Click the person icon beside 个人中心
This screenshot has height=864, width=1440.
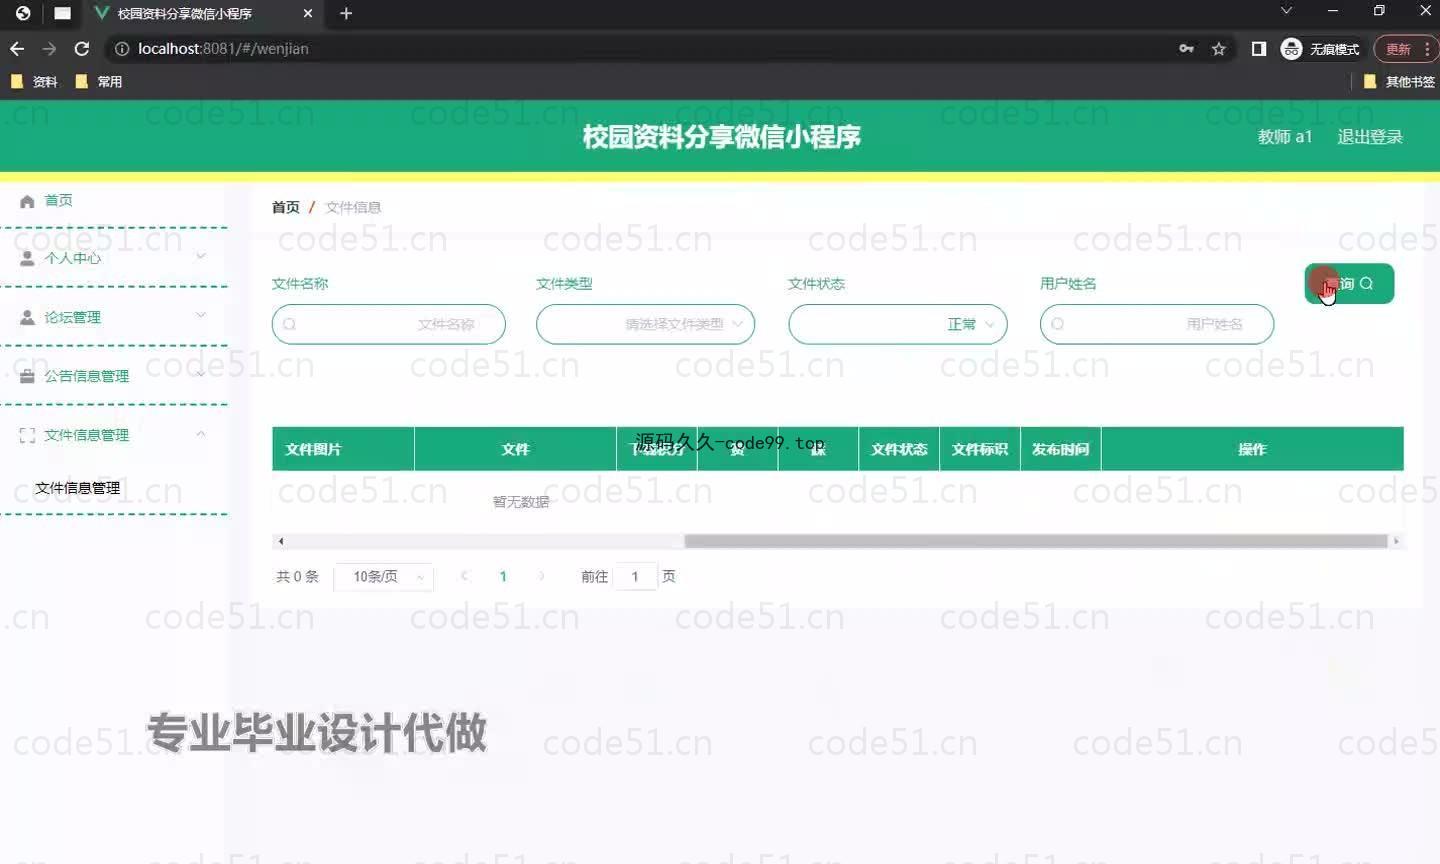click(27, 258)
